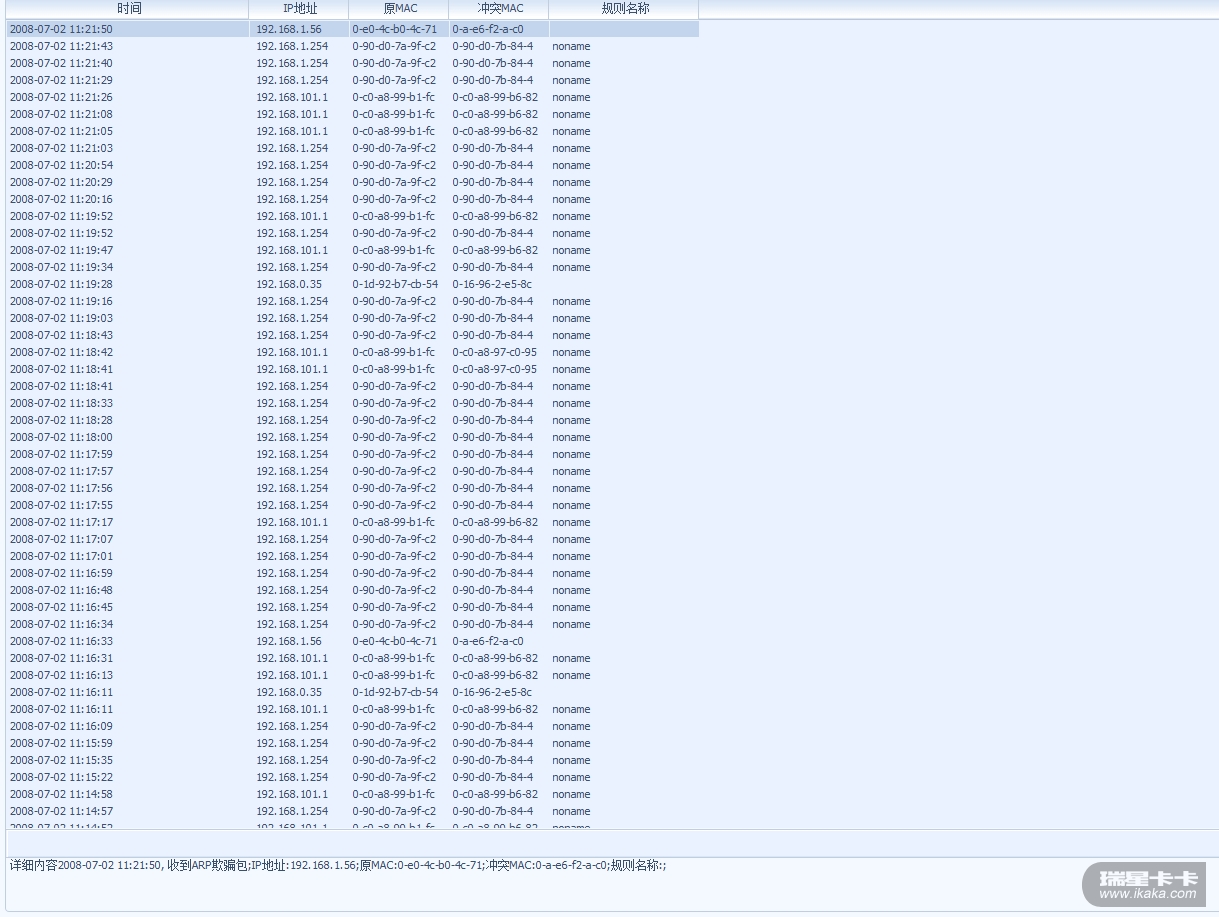The height and width of the screenshot is (917, 1219).
Task: Click original MAC in the 11:16:13 row
Action: click(394, 675)
